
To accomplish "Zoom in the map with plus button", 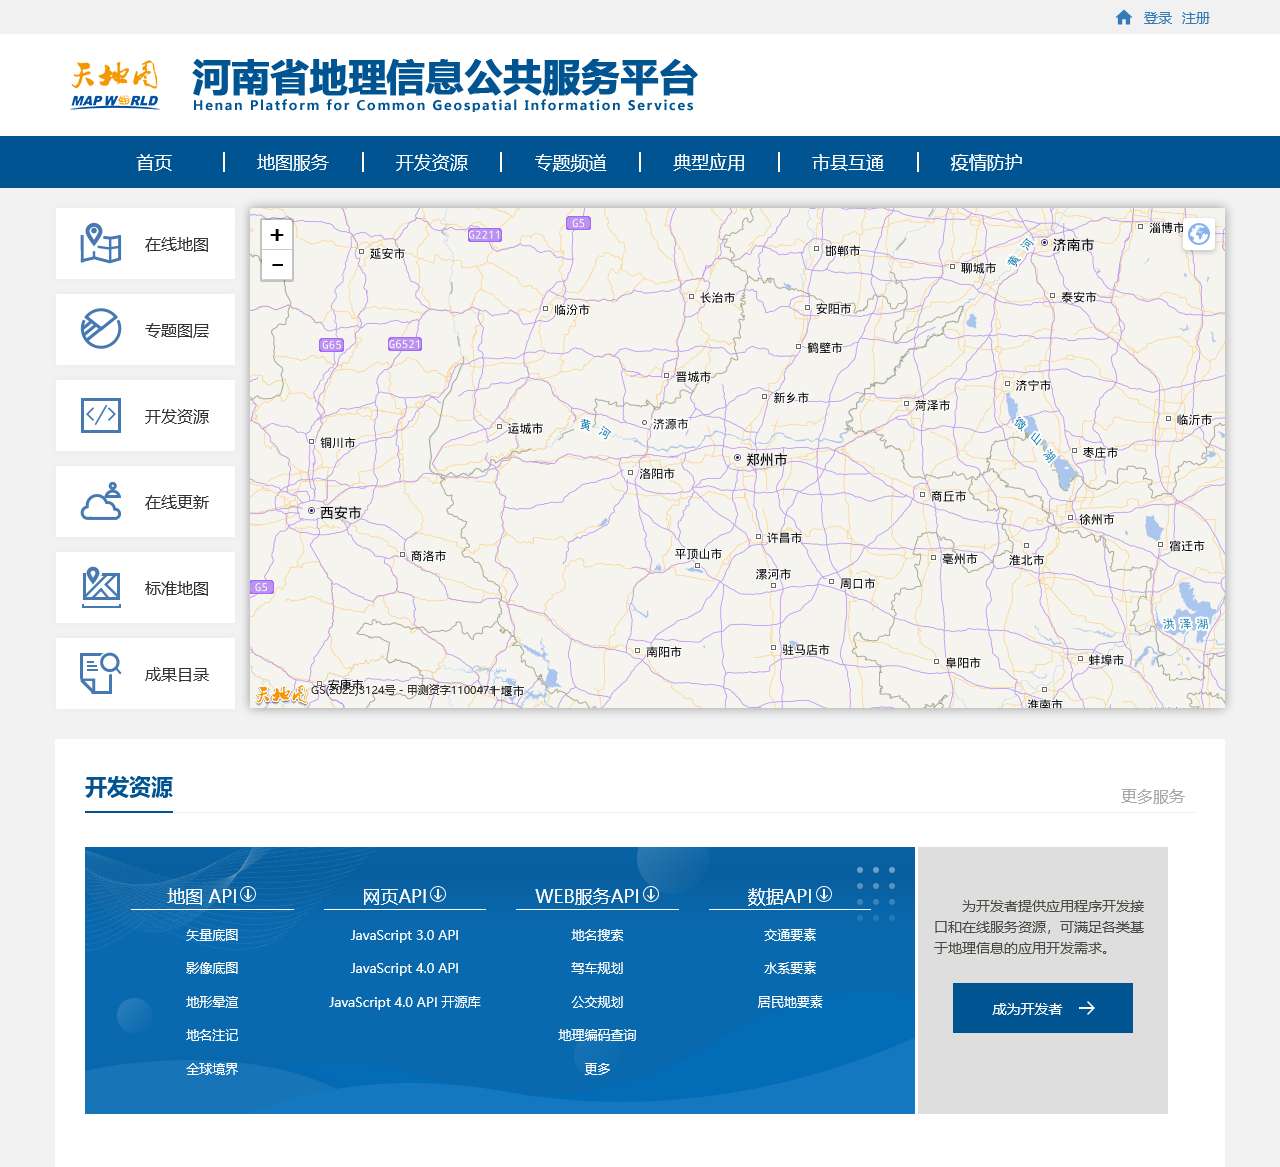I will tap(277, 235).
